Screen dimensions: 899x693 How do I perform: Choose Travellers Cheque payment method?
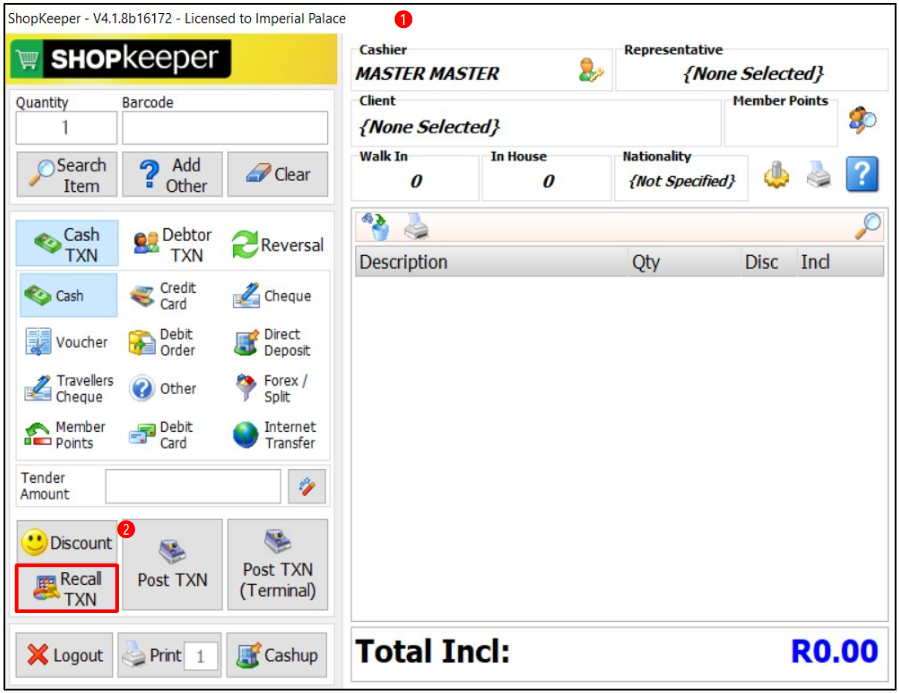69,389
